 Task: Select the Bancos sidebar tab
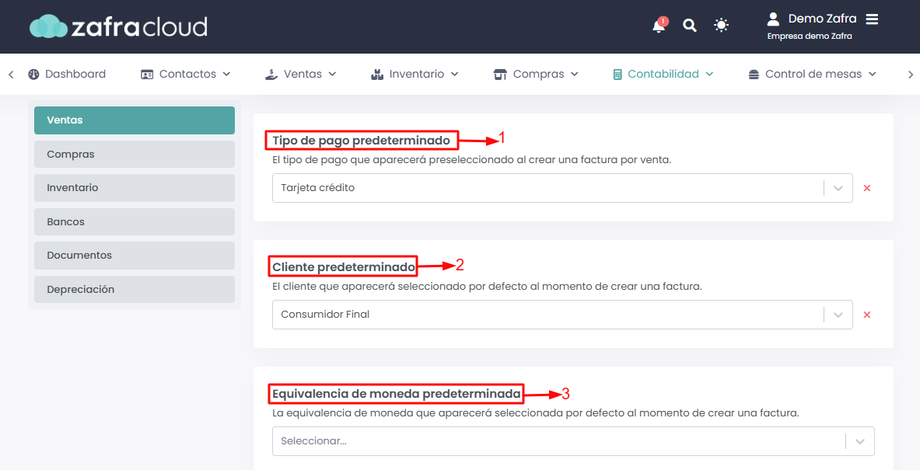(134, 222)
